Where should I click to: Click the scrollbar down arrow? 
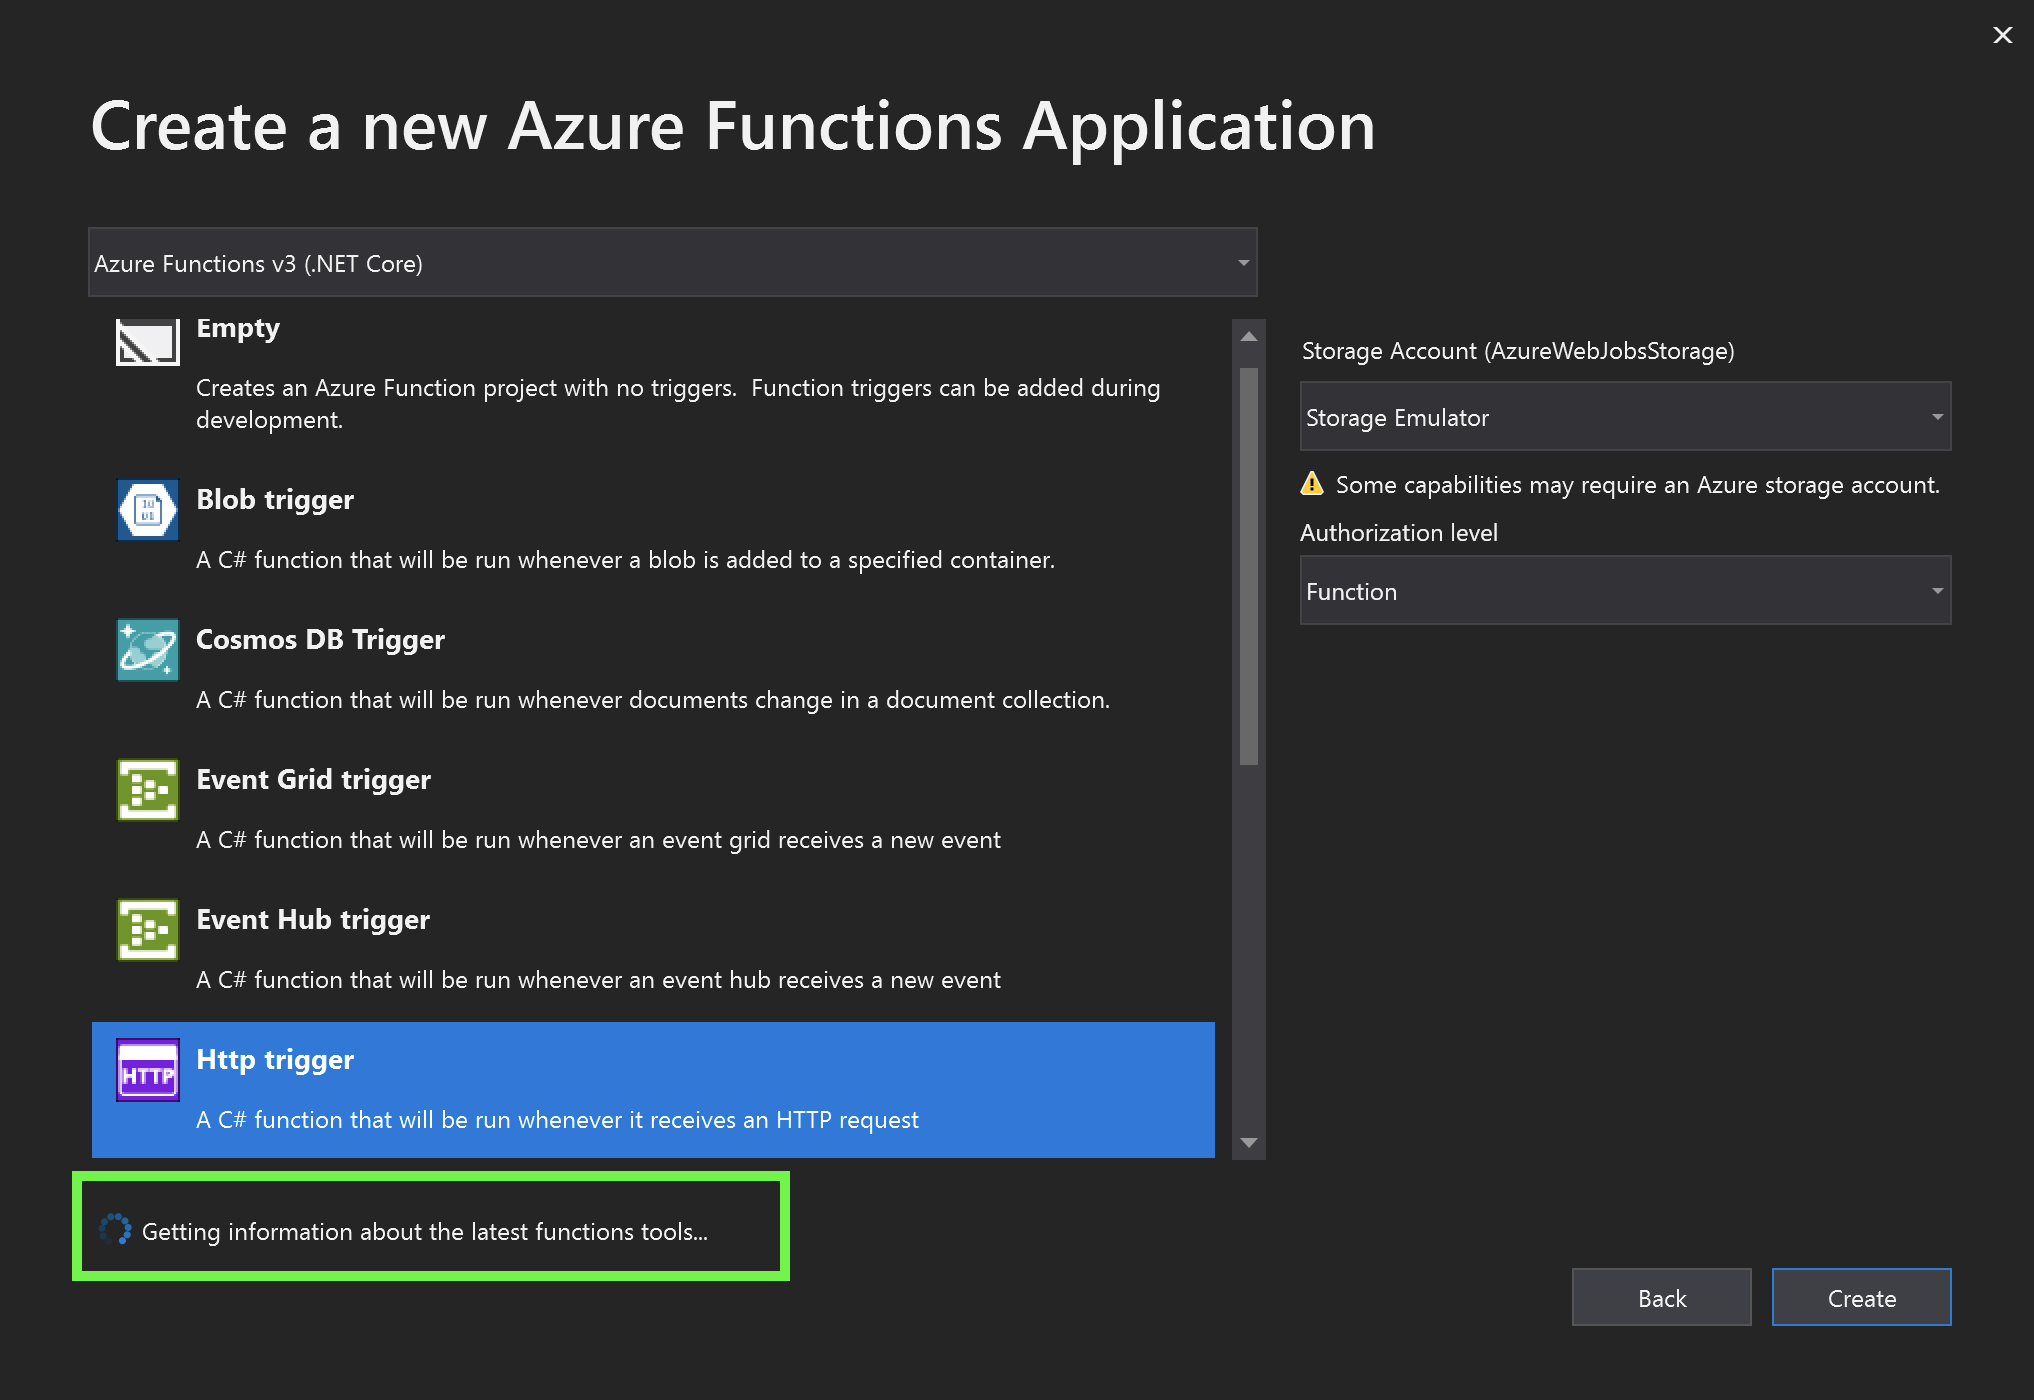pos(1248,1143)
